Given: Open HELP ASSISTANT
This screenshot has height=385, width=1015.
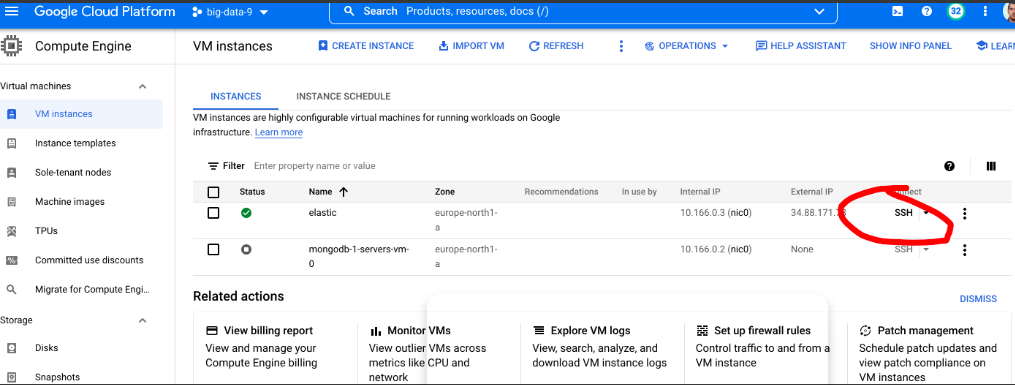Looking at the screenshot, I should click(801, 46).
